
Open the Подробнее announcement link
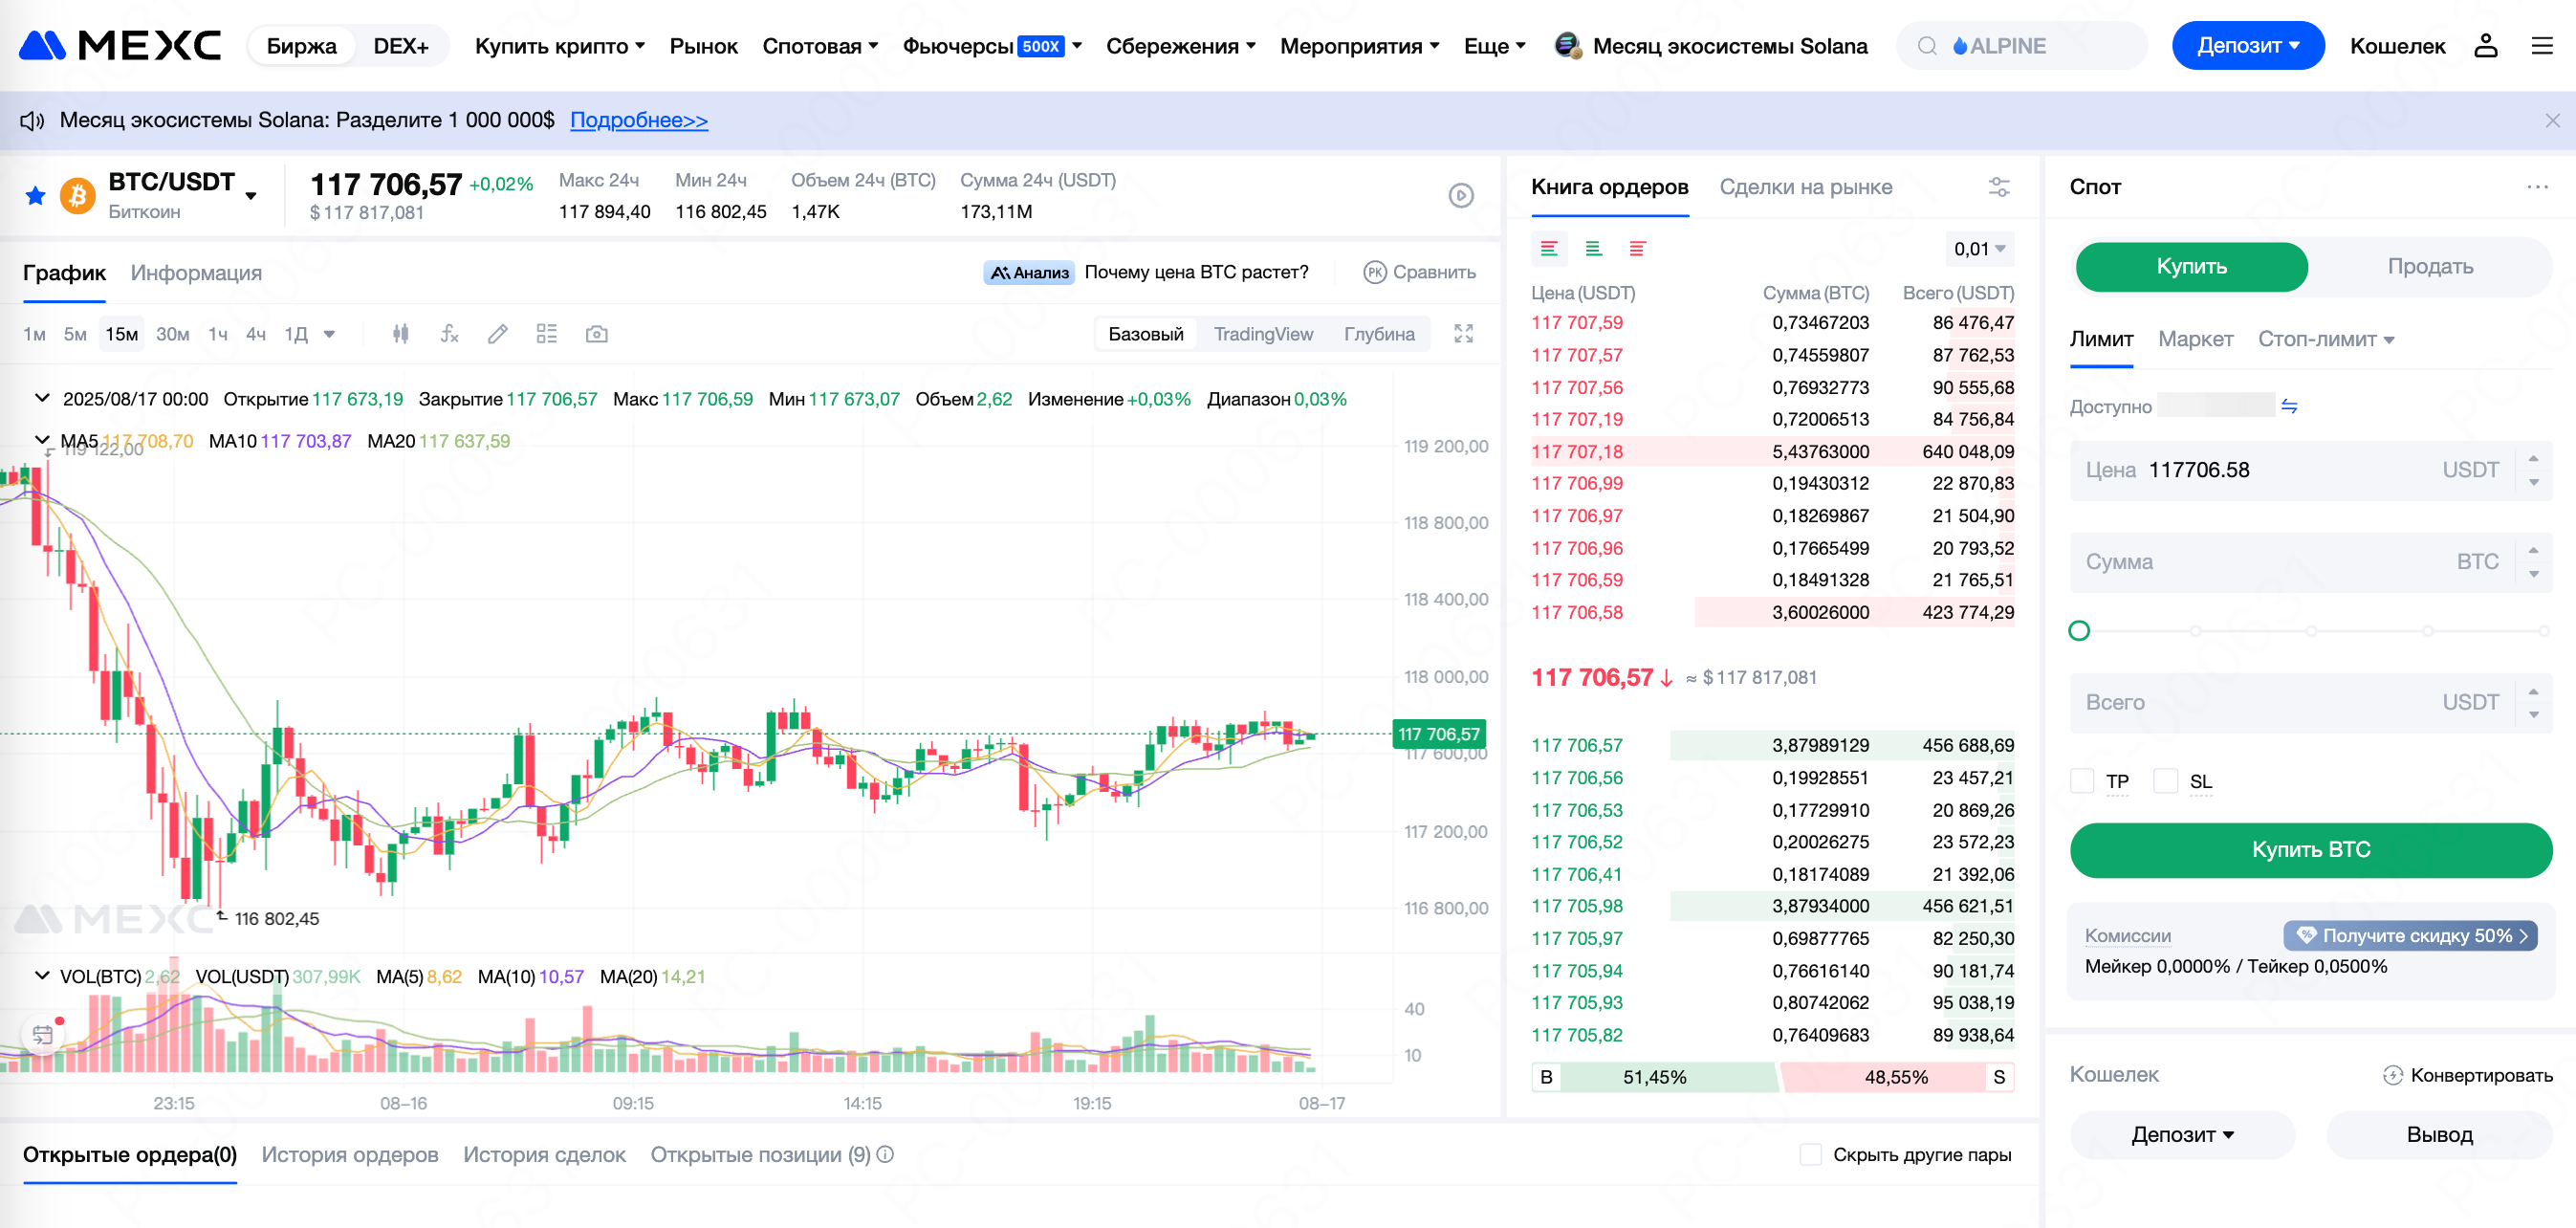point(639,120)
